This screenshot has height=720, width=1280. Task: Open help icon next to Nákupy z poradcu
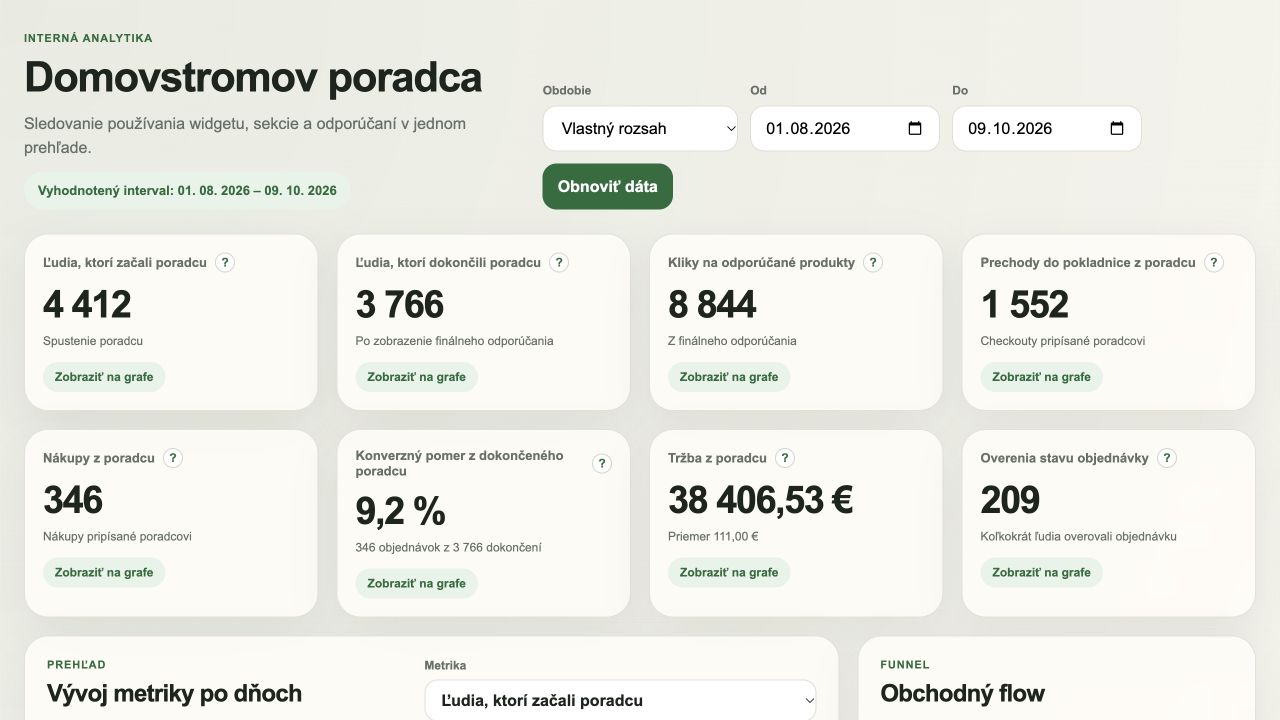click(173, 458)
